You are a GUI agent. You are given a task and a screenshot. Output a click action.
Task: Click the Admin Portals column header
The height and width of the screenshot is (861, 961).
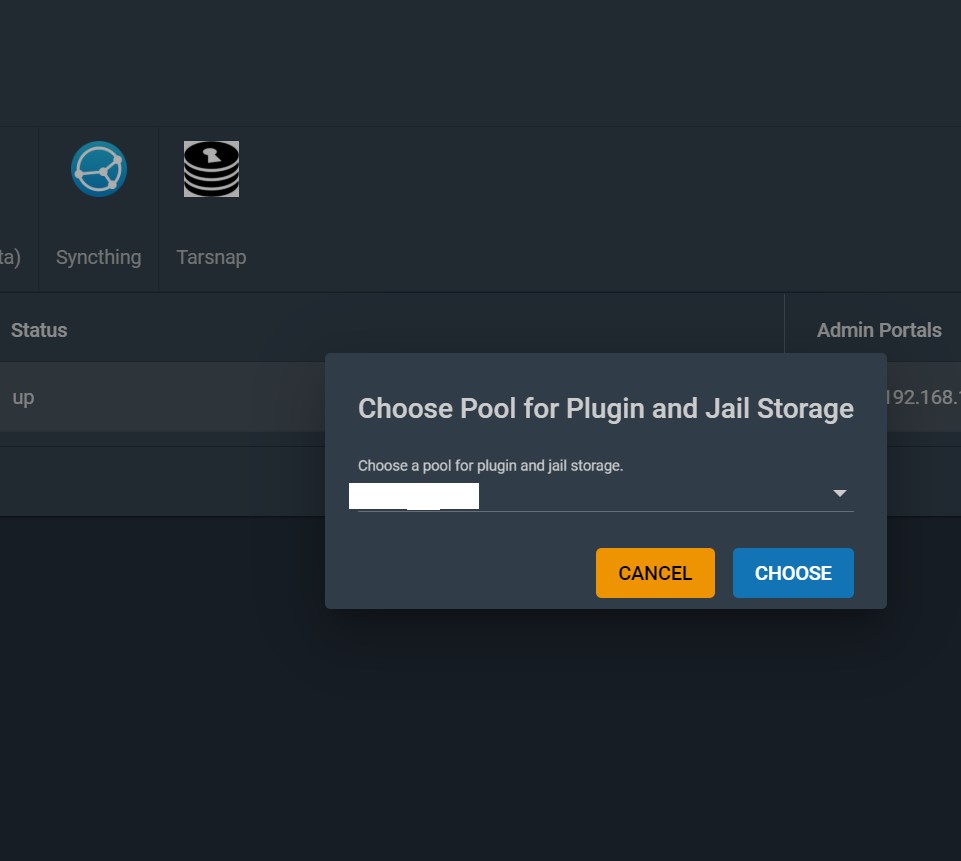click(879, 330)
